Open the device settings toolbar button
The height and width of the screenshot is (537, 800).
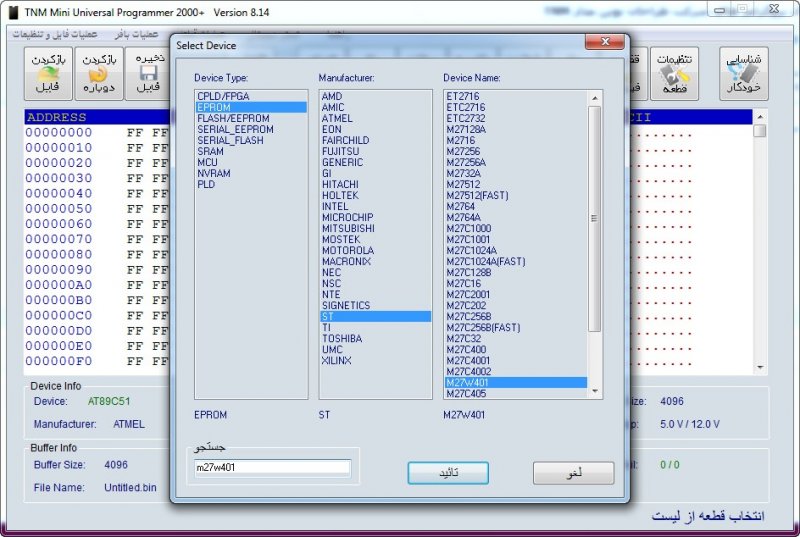click(x=674, y=74)
